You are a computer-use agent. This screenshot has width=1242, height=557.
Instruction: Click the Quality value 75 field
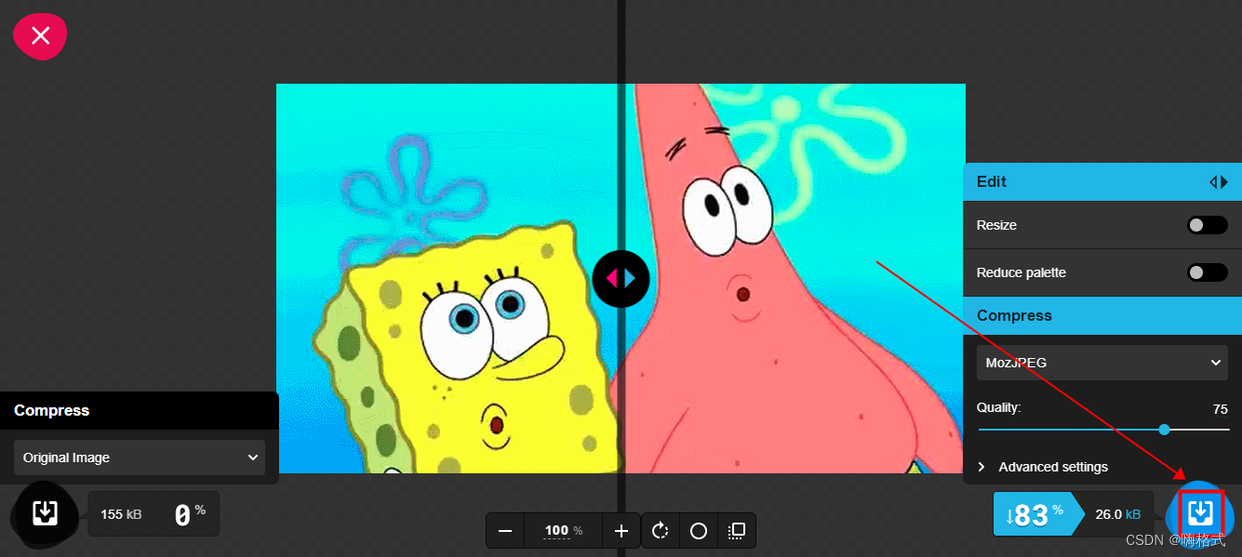(1219, 409)
